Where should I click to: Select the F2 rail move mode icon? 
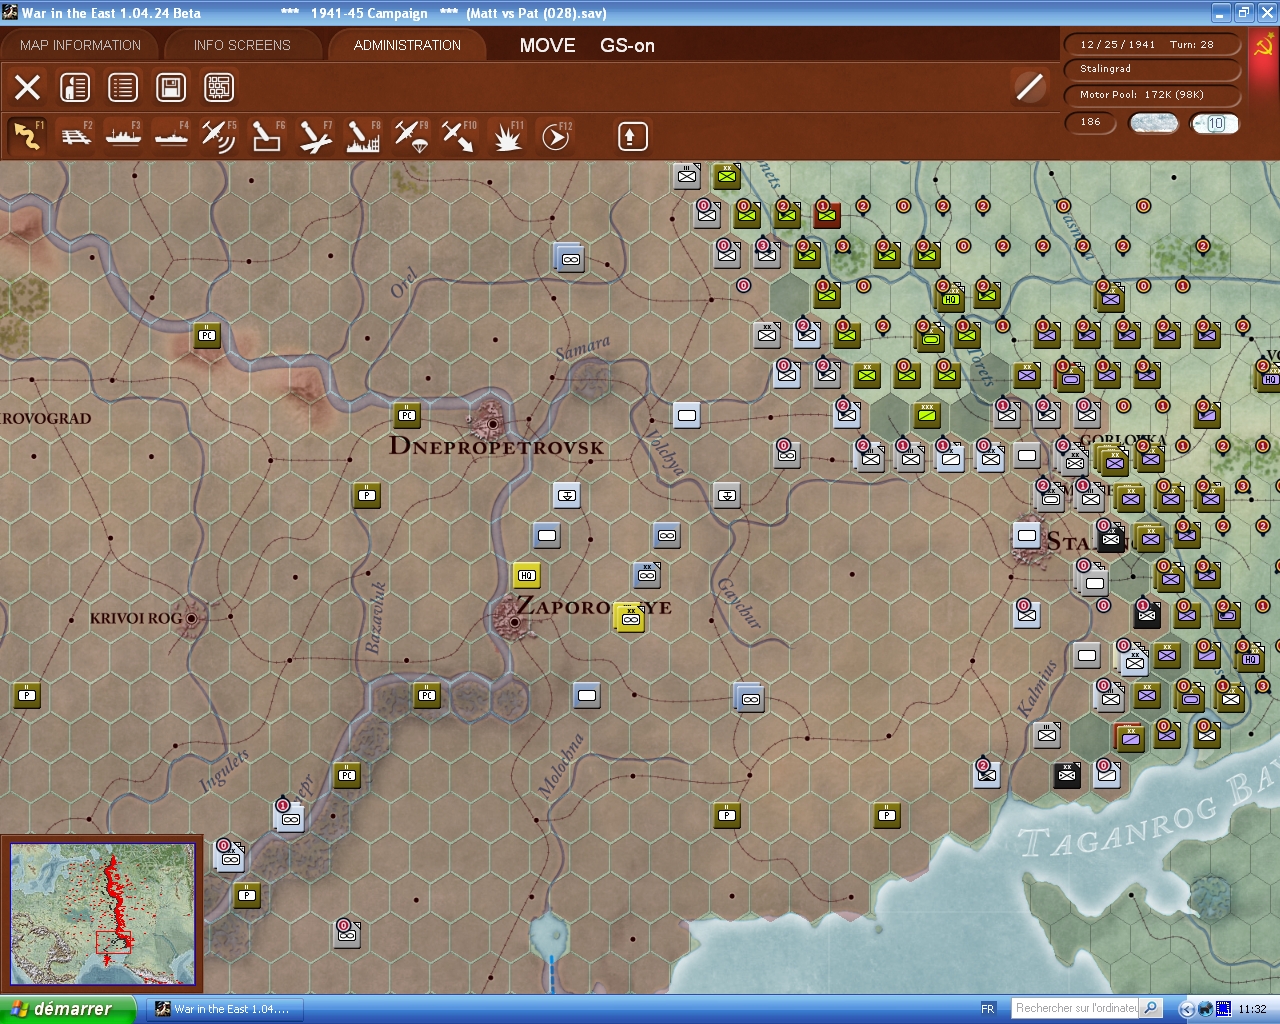[x=76, y=136]
